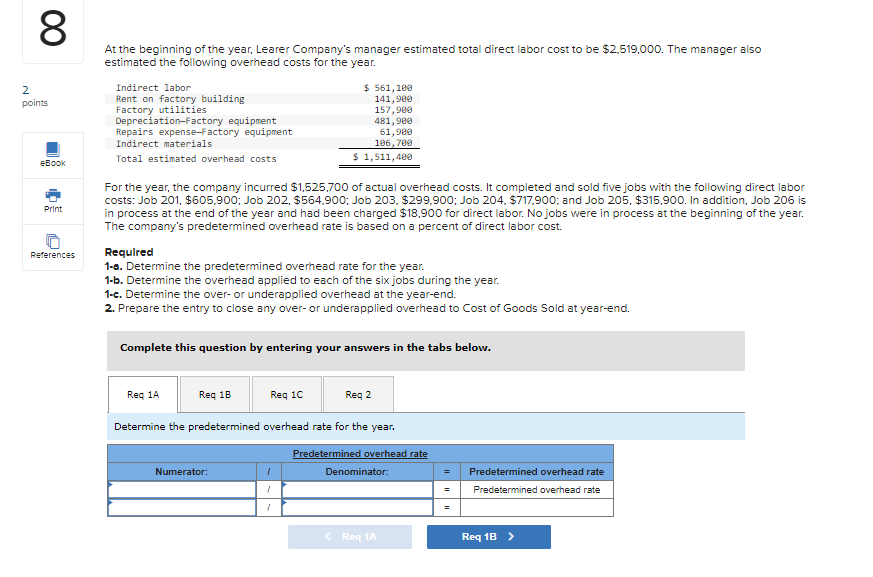
Task: Select the 'Denominator:' column header
Action: coord(357,472)
